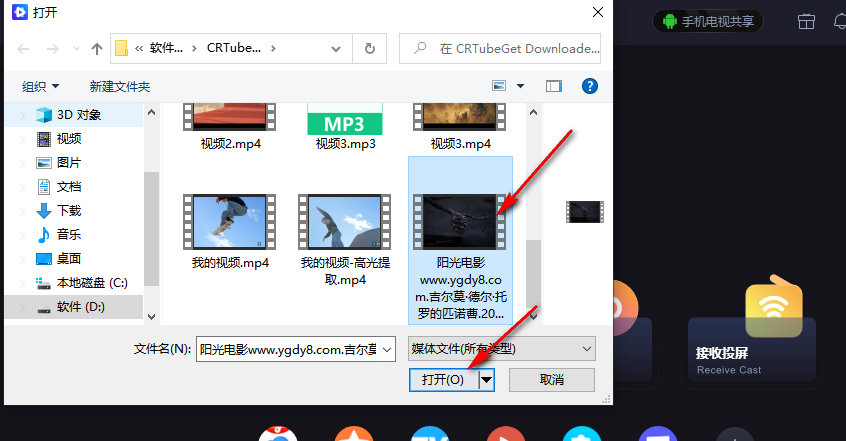Click the Back navigation arrow

click(23, 49)
